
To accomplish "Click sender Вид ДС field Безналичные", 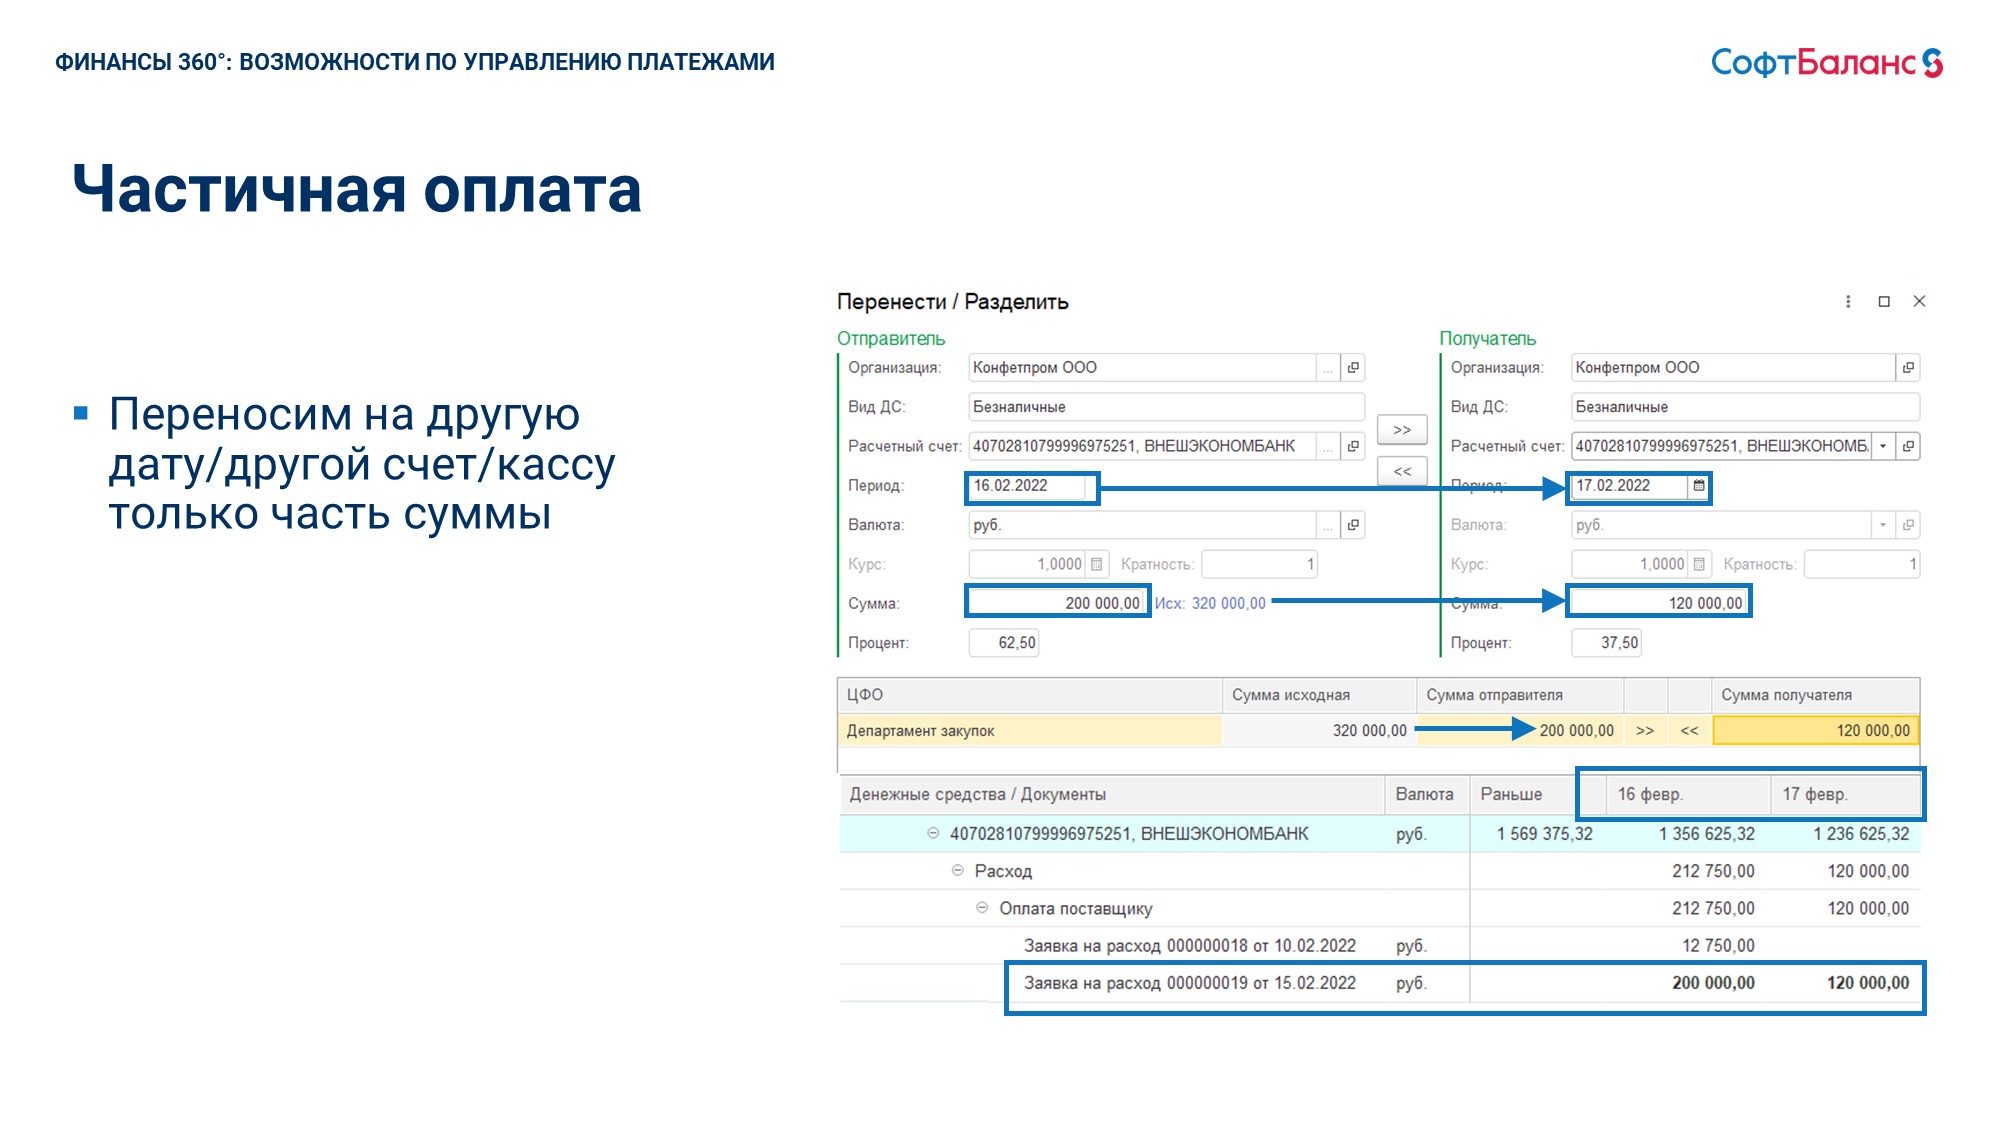I will (x=1166, y=407).
